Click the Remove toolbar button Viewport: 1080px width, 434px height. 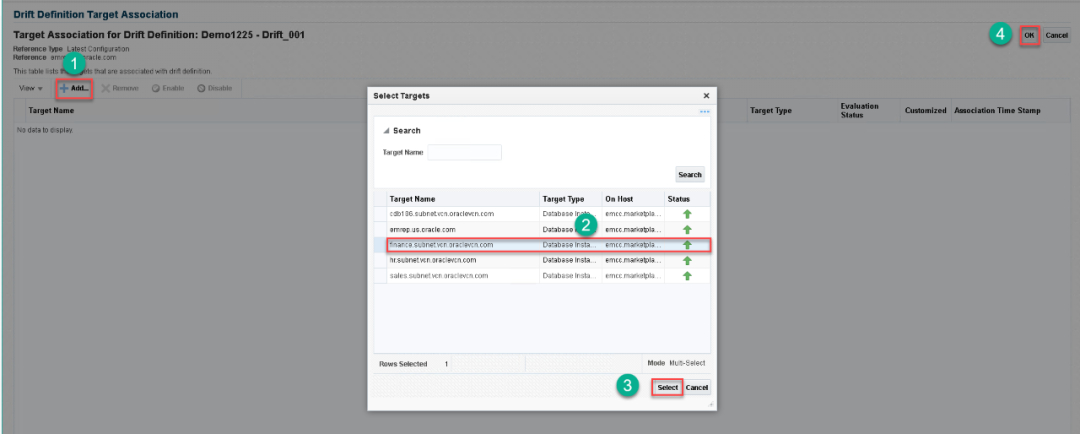pos(119,88)
